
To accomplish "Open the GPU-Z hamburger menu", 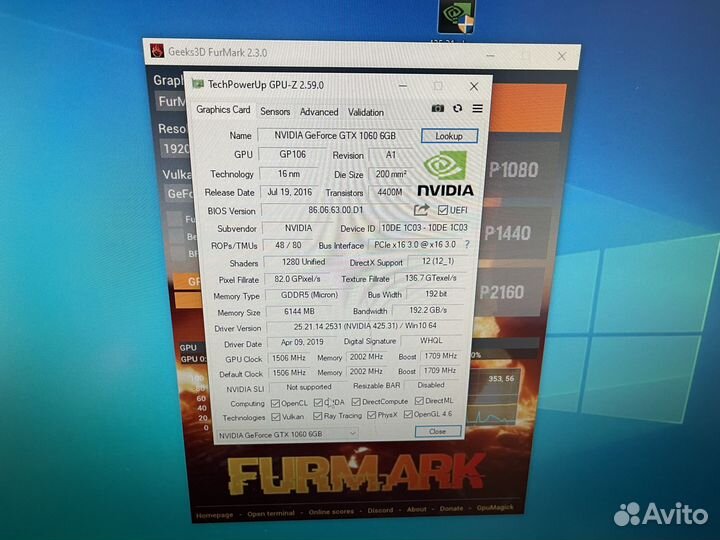I will click(x=477, y=108).
